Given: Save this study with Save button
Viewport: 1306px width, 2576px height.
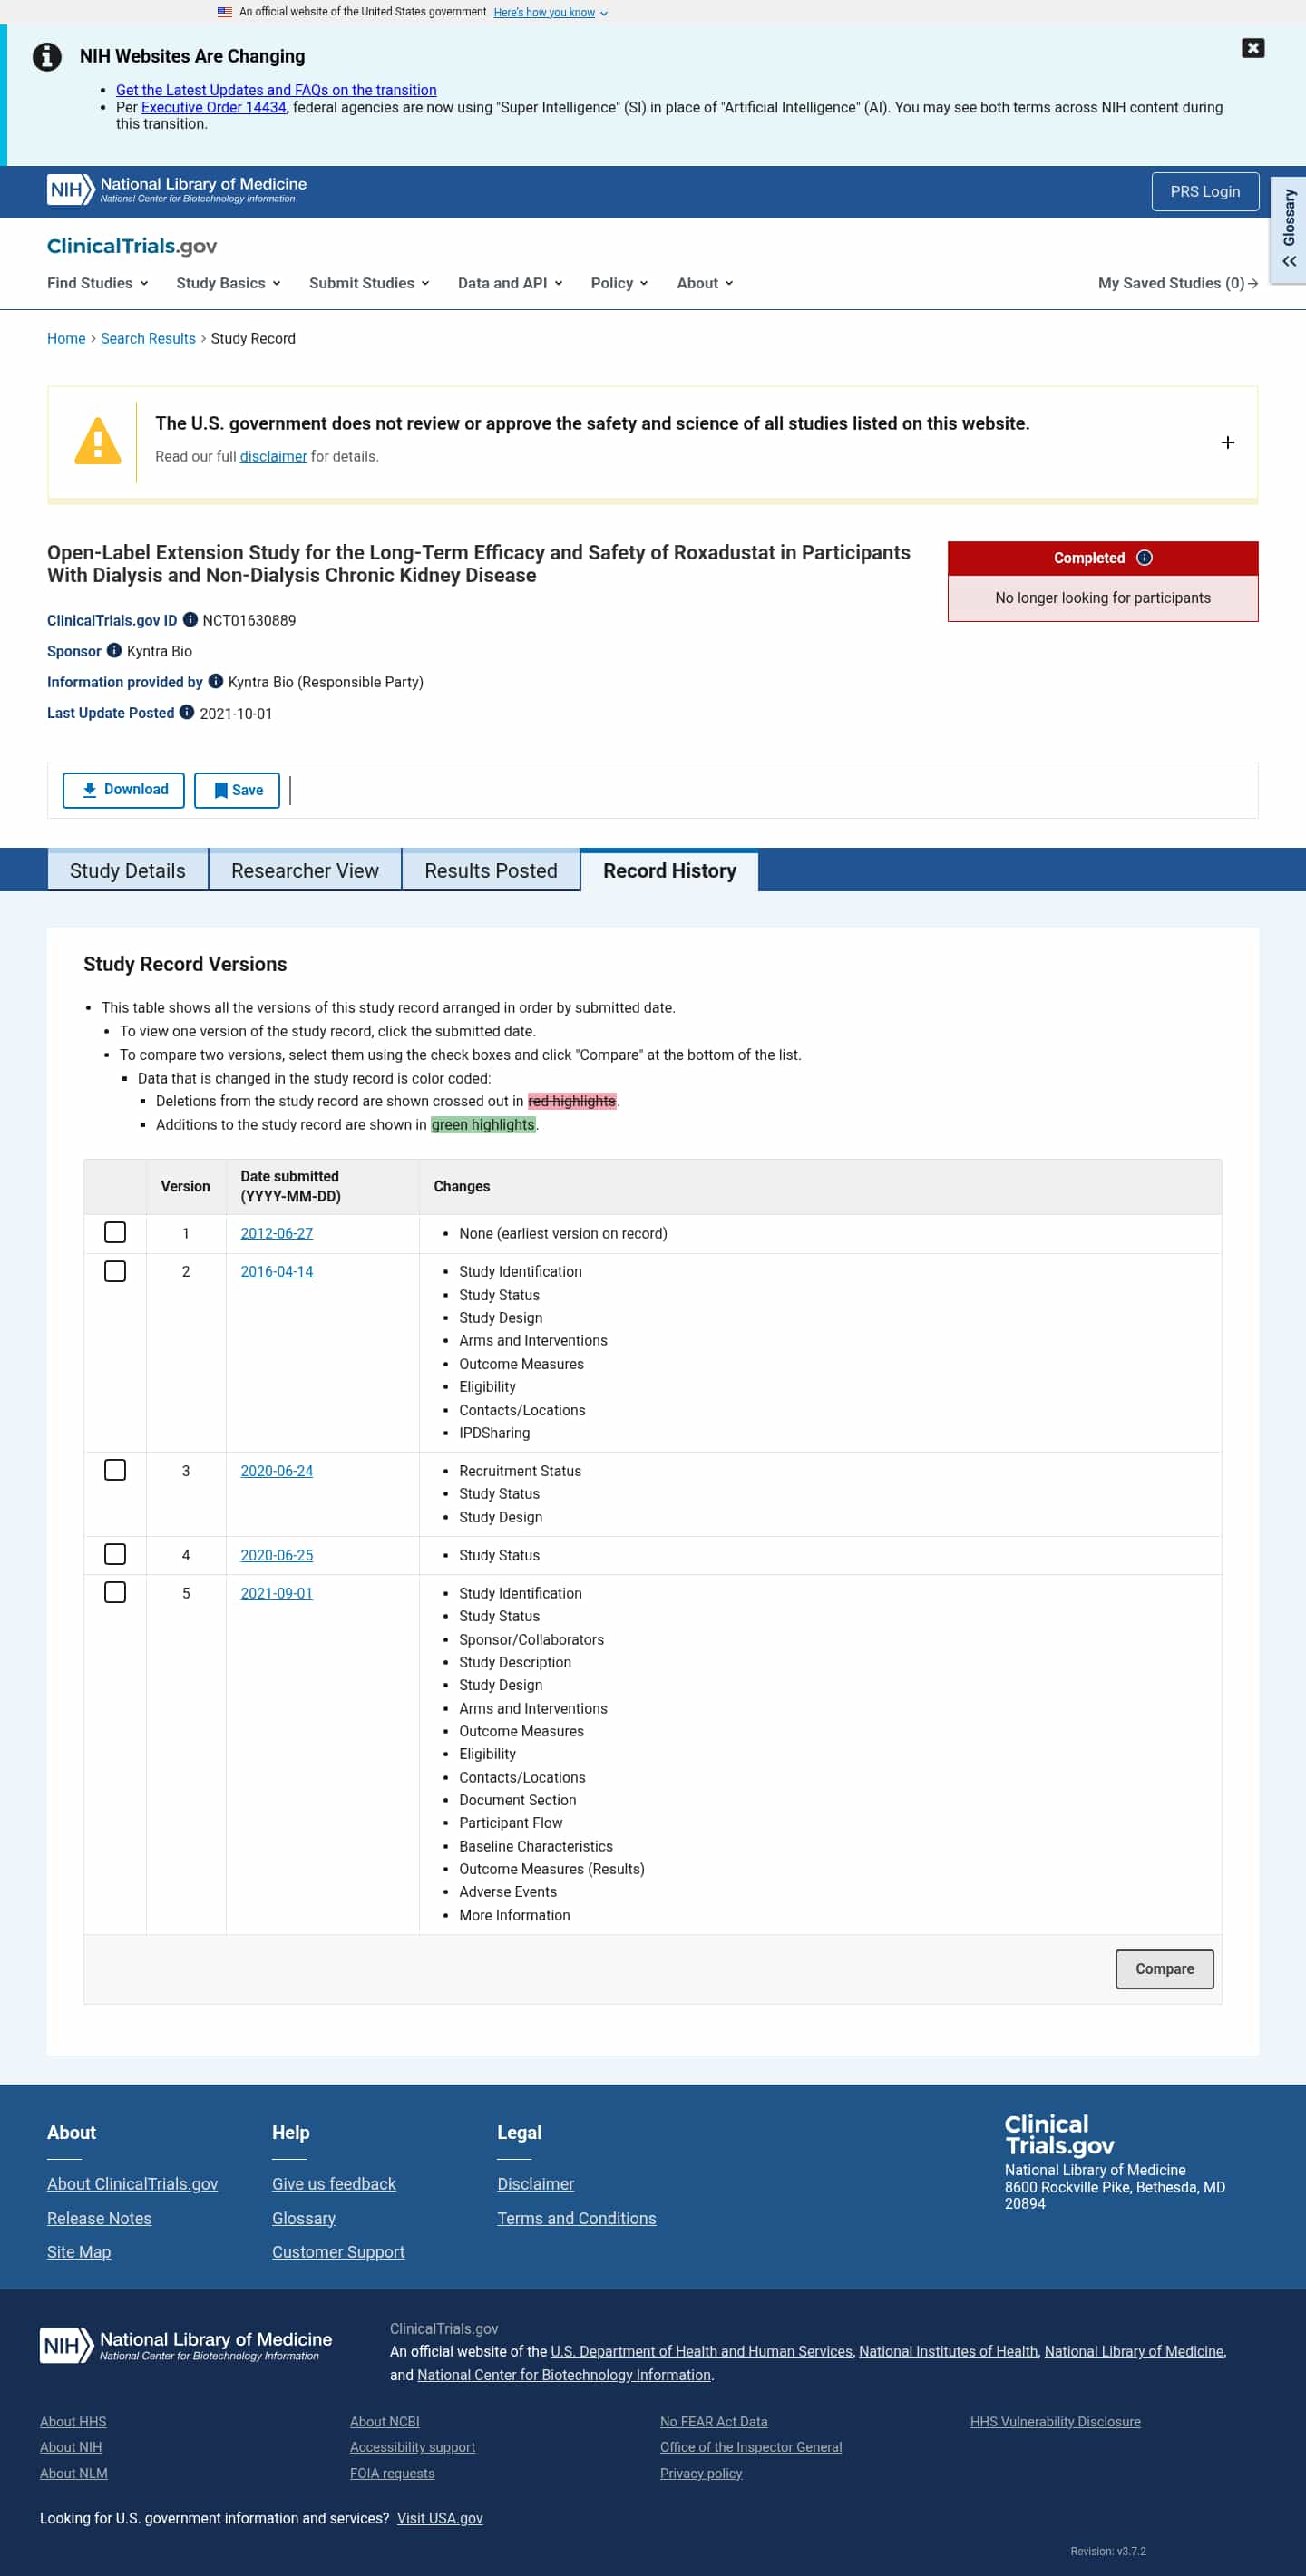Looking at the screenshot, I should (x=237, y=789).
